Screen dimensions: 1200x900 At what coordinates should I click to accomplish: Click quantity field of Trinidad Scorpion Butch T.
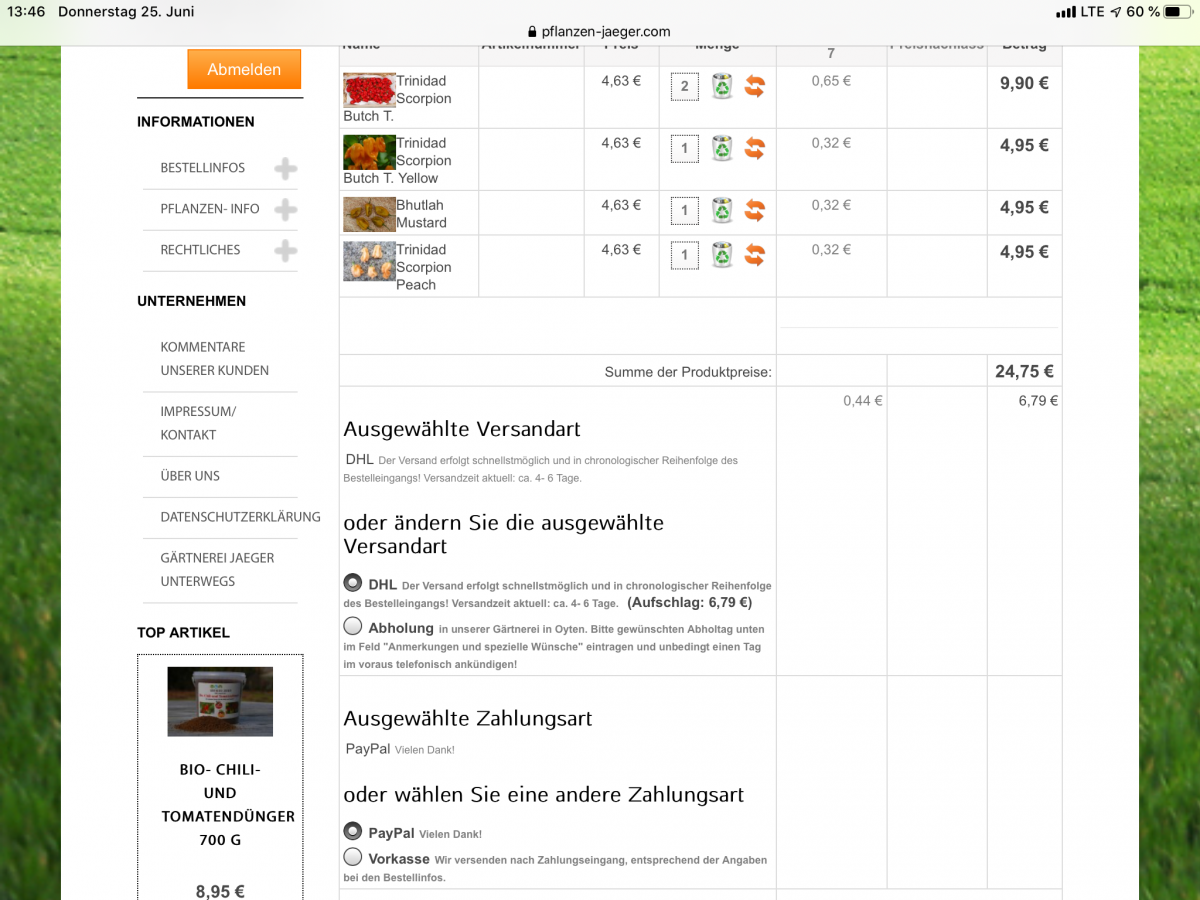[685, 87]
